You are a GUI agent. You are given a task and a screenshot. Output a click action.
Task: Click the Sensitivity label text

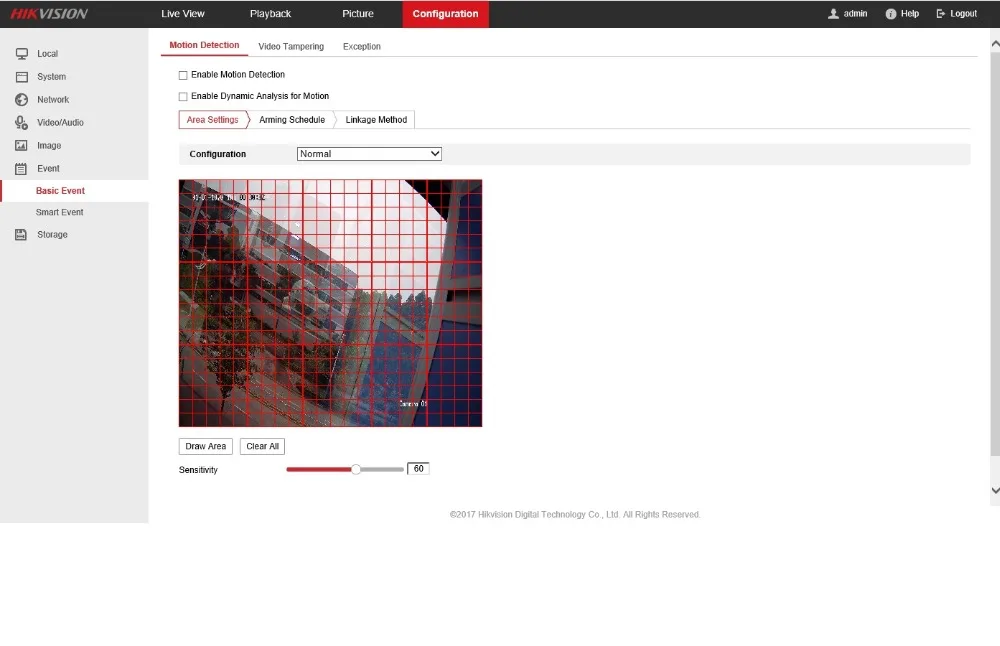pyautogui.click(x=198, y=470)
